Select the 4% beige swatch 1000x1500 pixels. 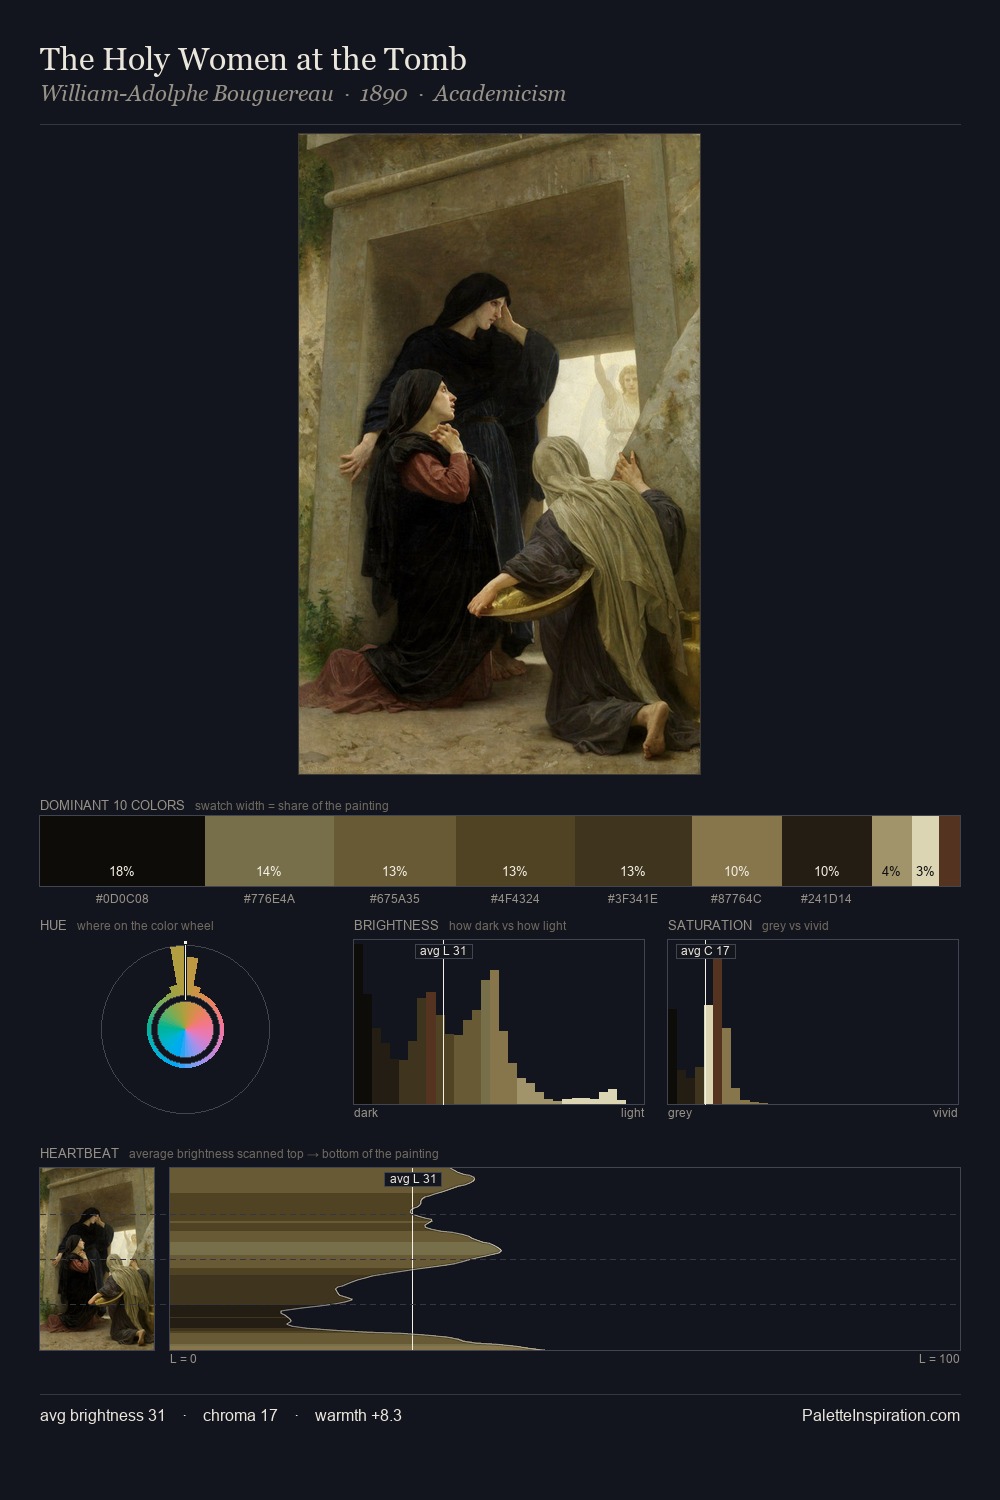pyautogui.click(x=892, y=851)
